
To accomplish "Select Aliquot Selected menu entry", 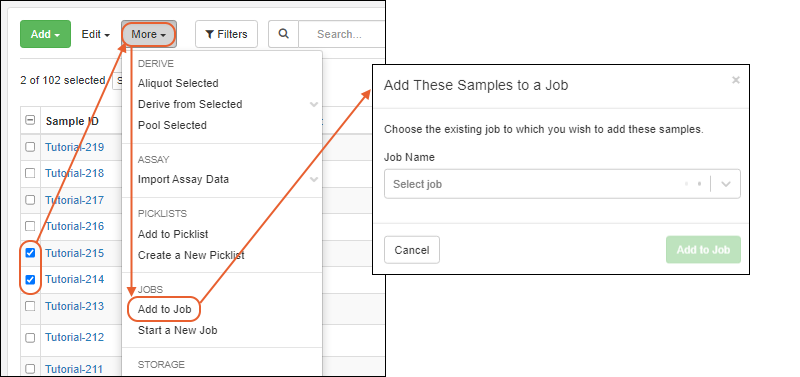I will [178, 83].
